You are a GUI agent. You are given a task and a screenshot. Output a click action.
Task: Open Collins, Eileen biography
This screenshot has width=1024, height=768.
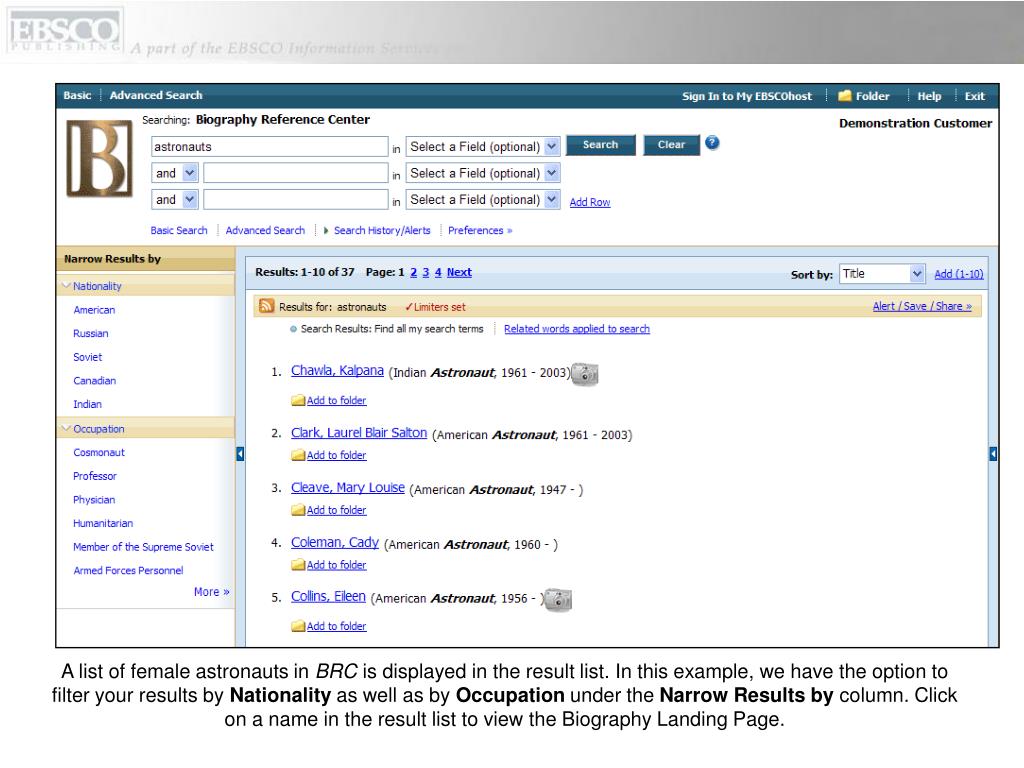(x=328, y=596)
